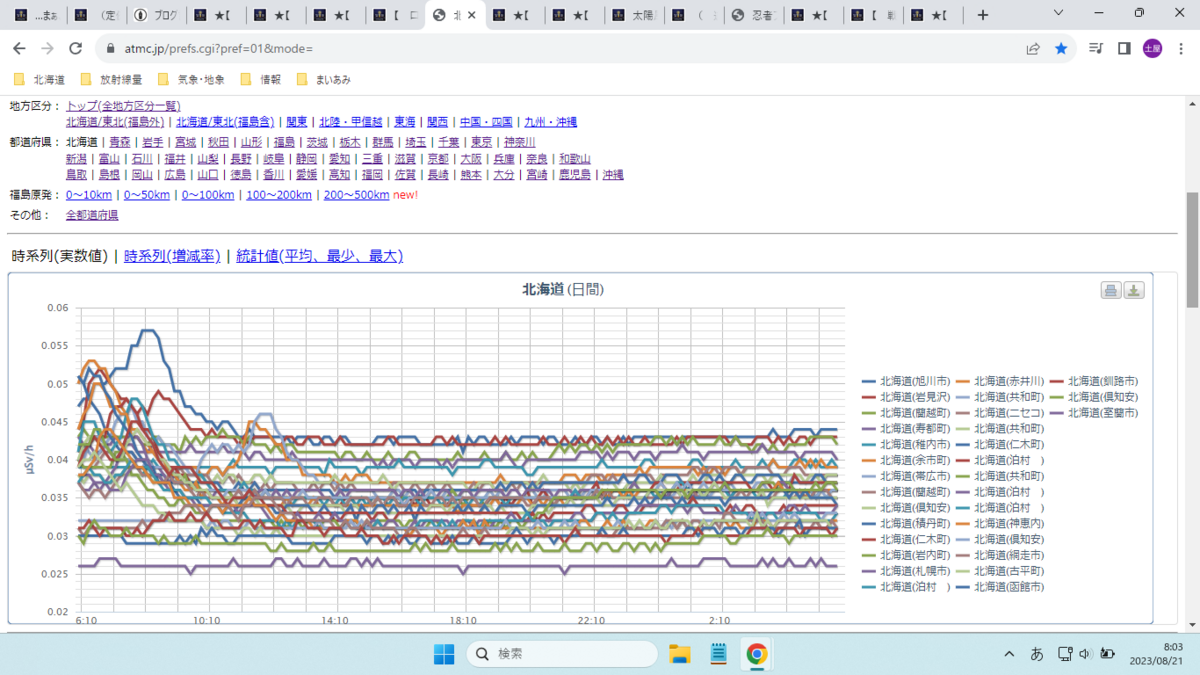1200x675 pixels.
Task: Click the blue bookmark star icon
Action: (x=1061, y=48)
